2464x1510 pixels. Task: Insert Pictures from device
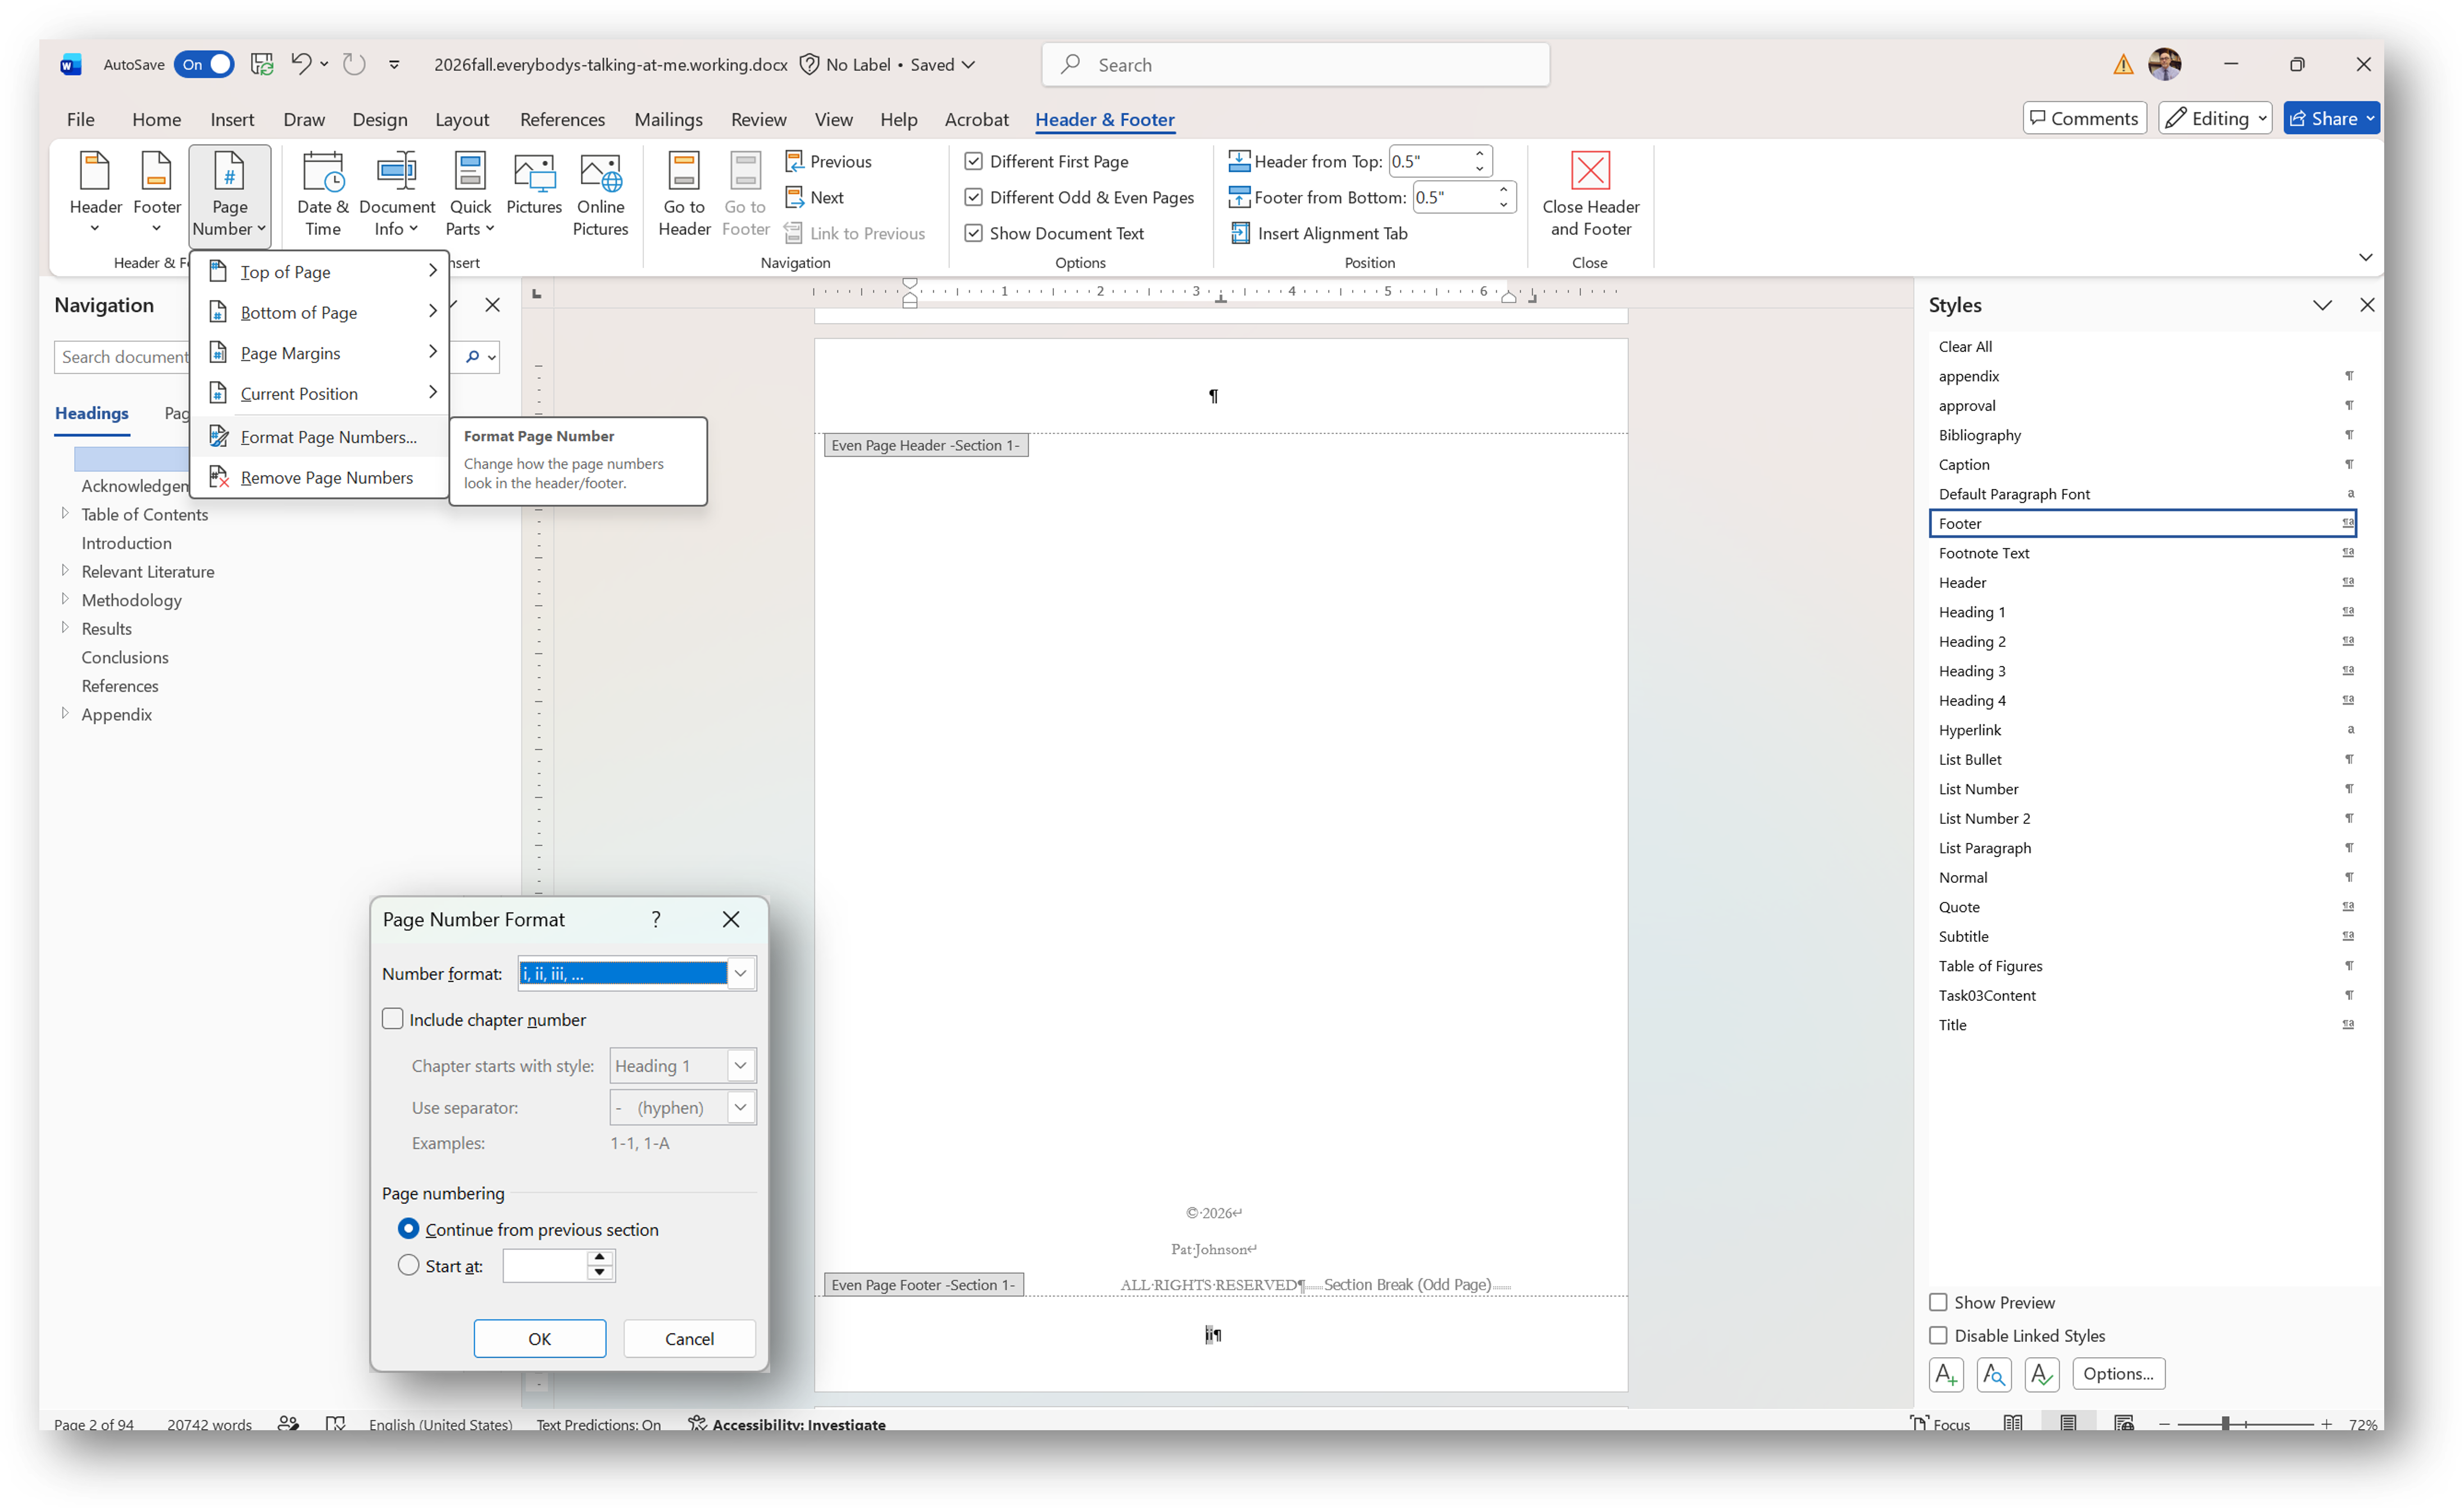534,185
